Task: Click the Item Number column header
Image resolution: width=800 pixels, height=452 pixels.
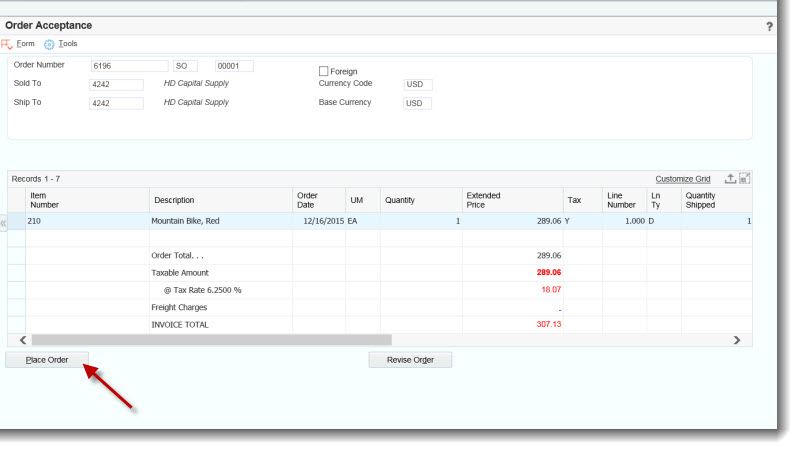Action: 87,200
